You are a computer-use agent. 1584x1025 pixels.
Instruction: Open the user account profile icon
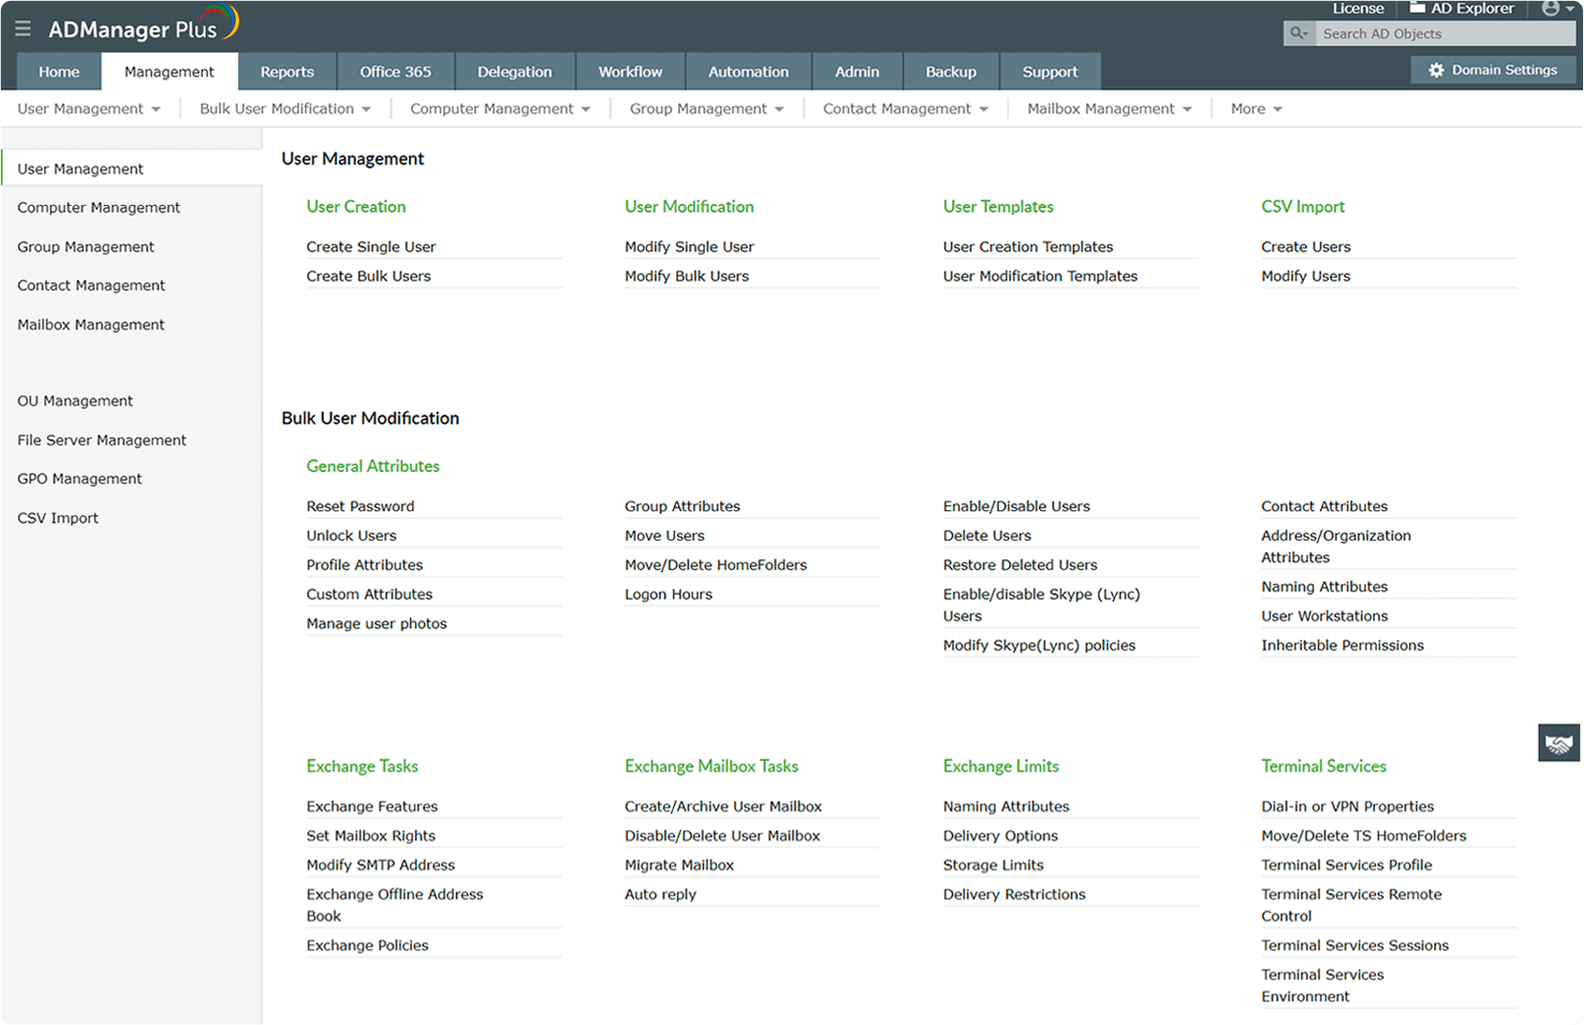click(1551, 8)
